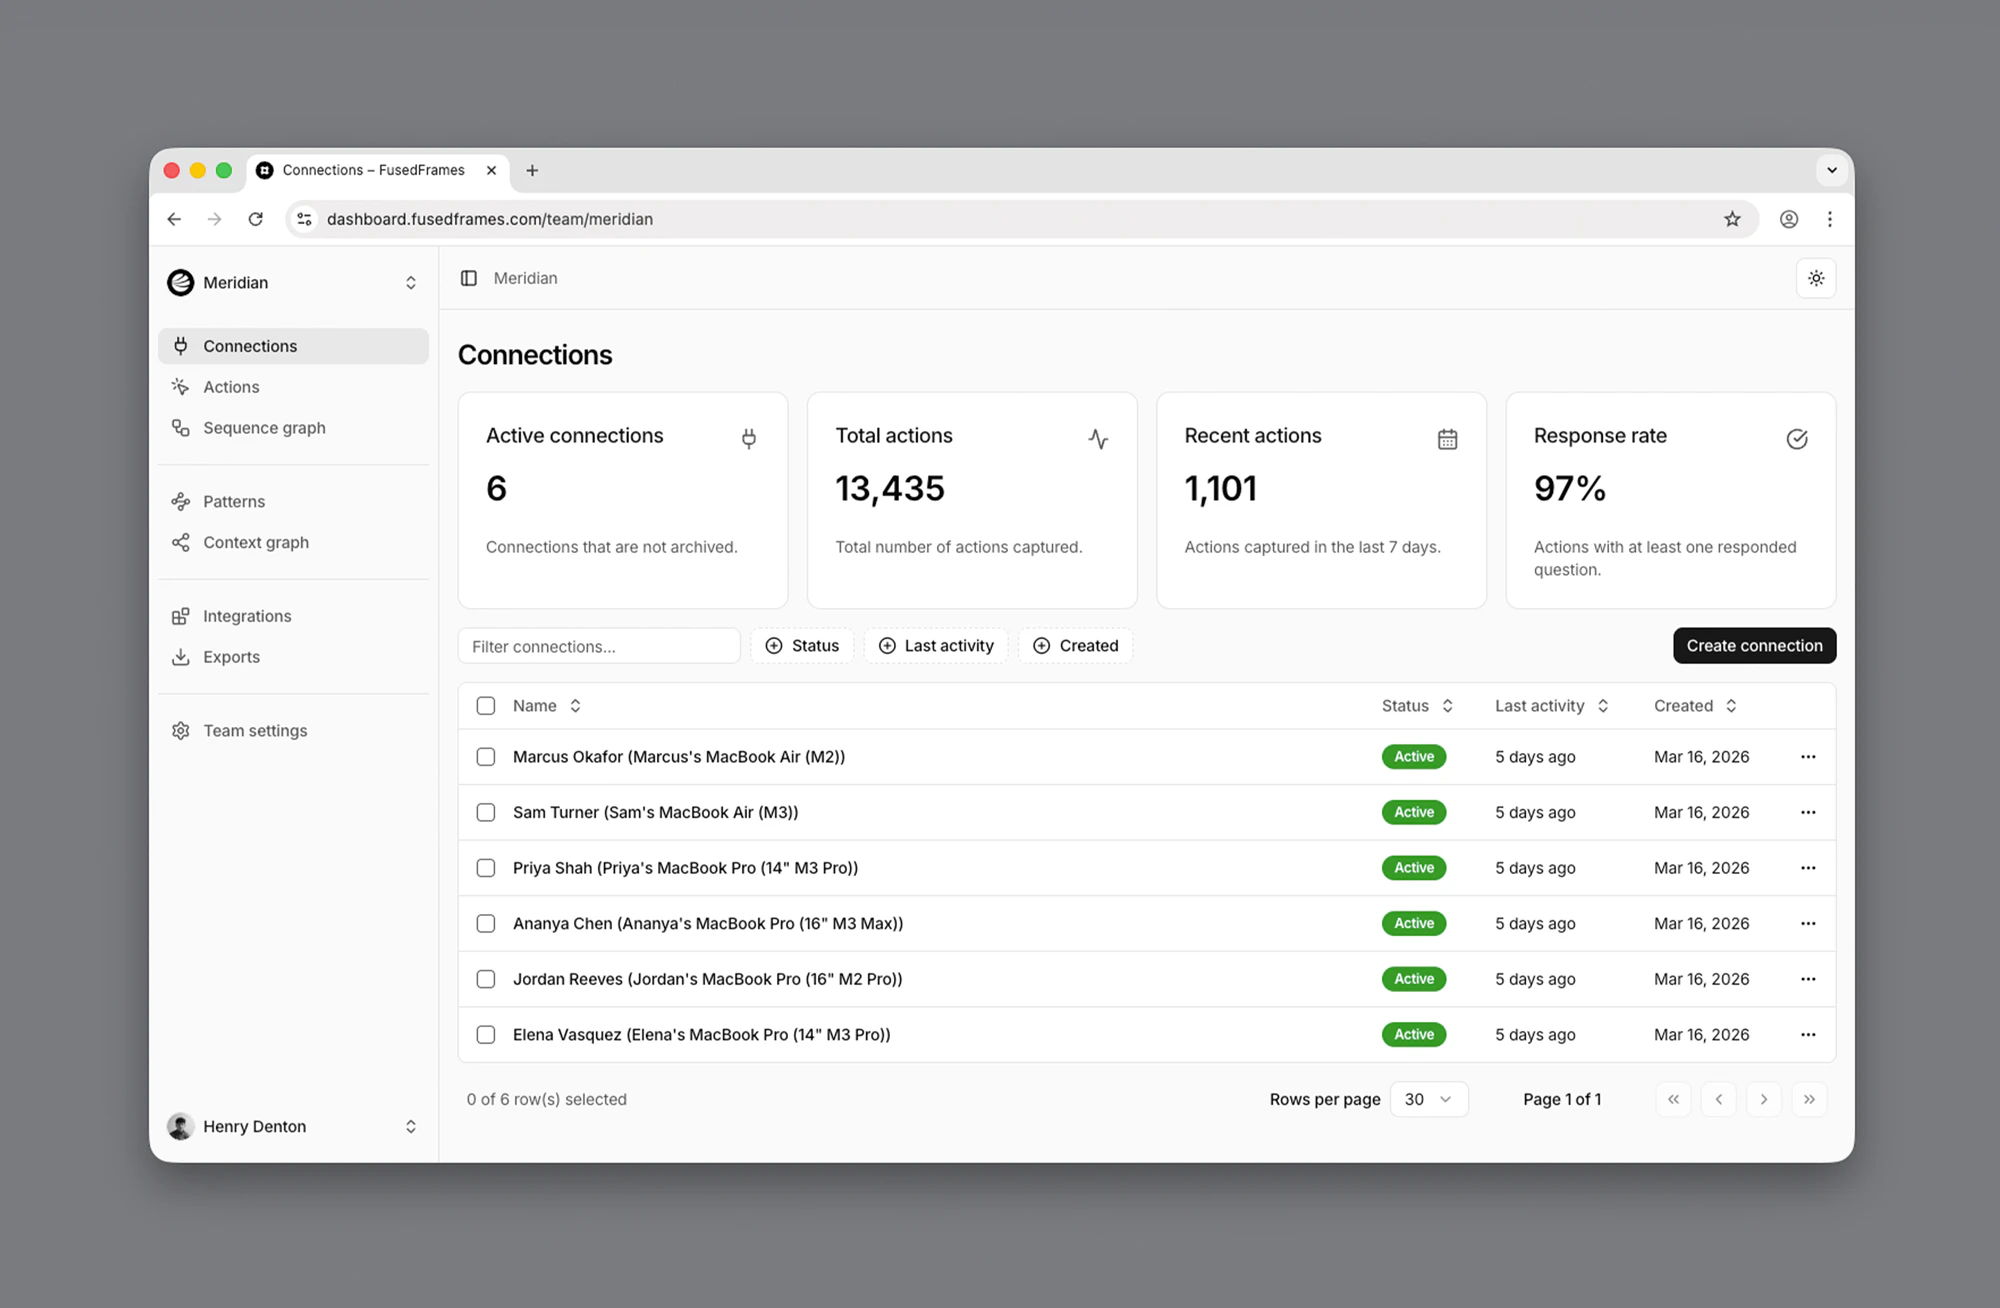Add a Last activity filter
The width and height of the screenshot is (2000, 1308).
coord(936,646)
